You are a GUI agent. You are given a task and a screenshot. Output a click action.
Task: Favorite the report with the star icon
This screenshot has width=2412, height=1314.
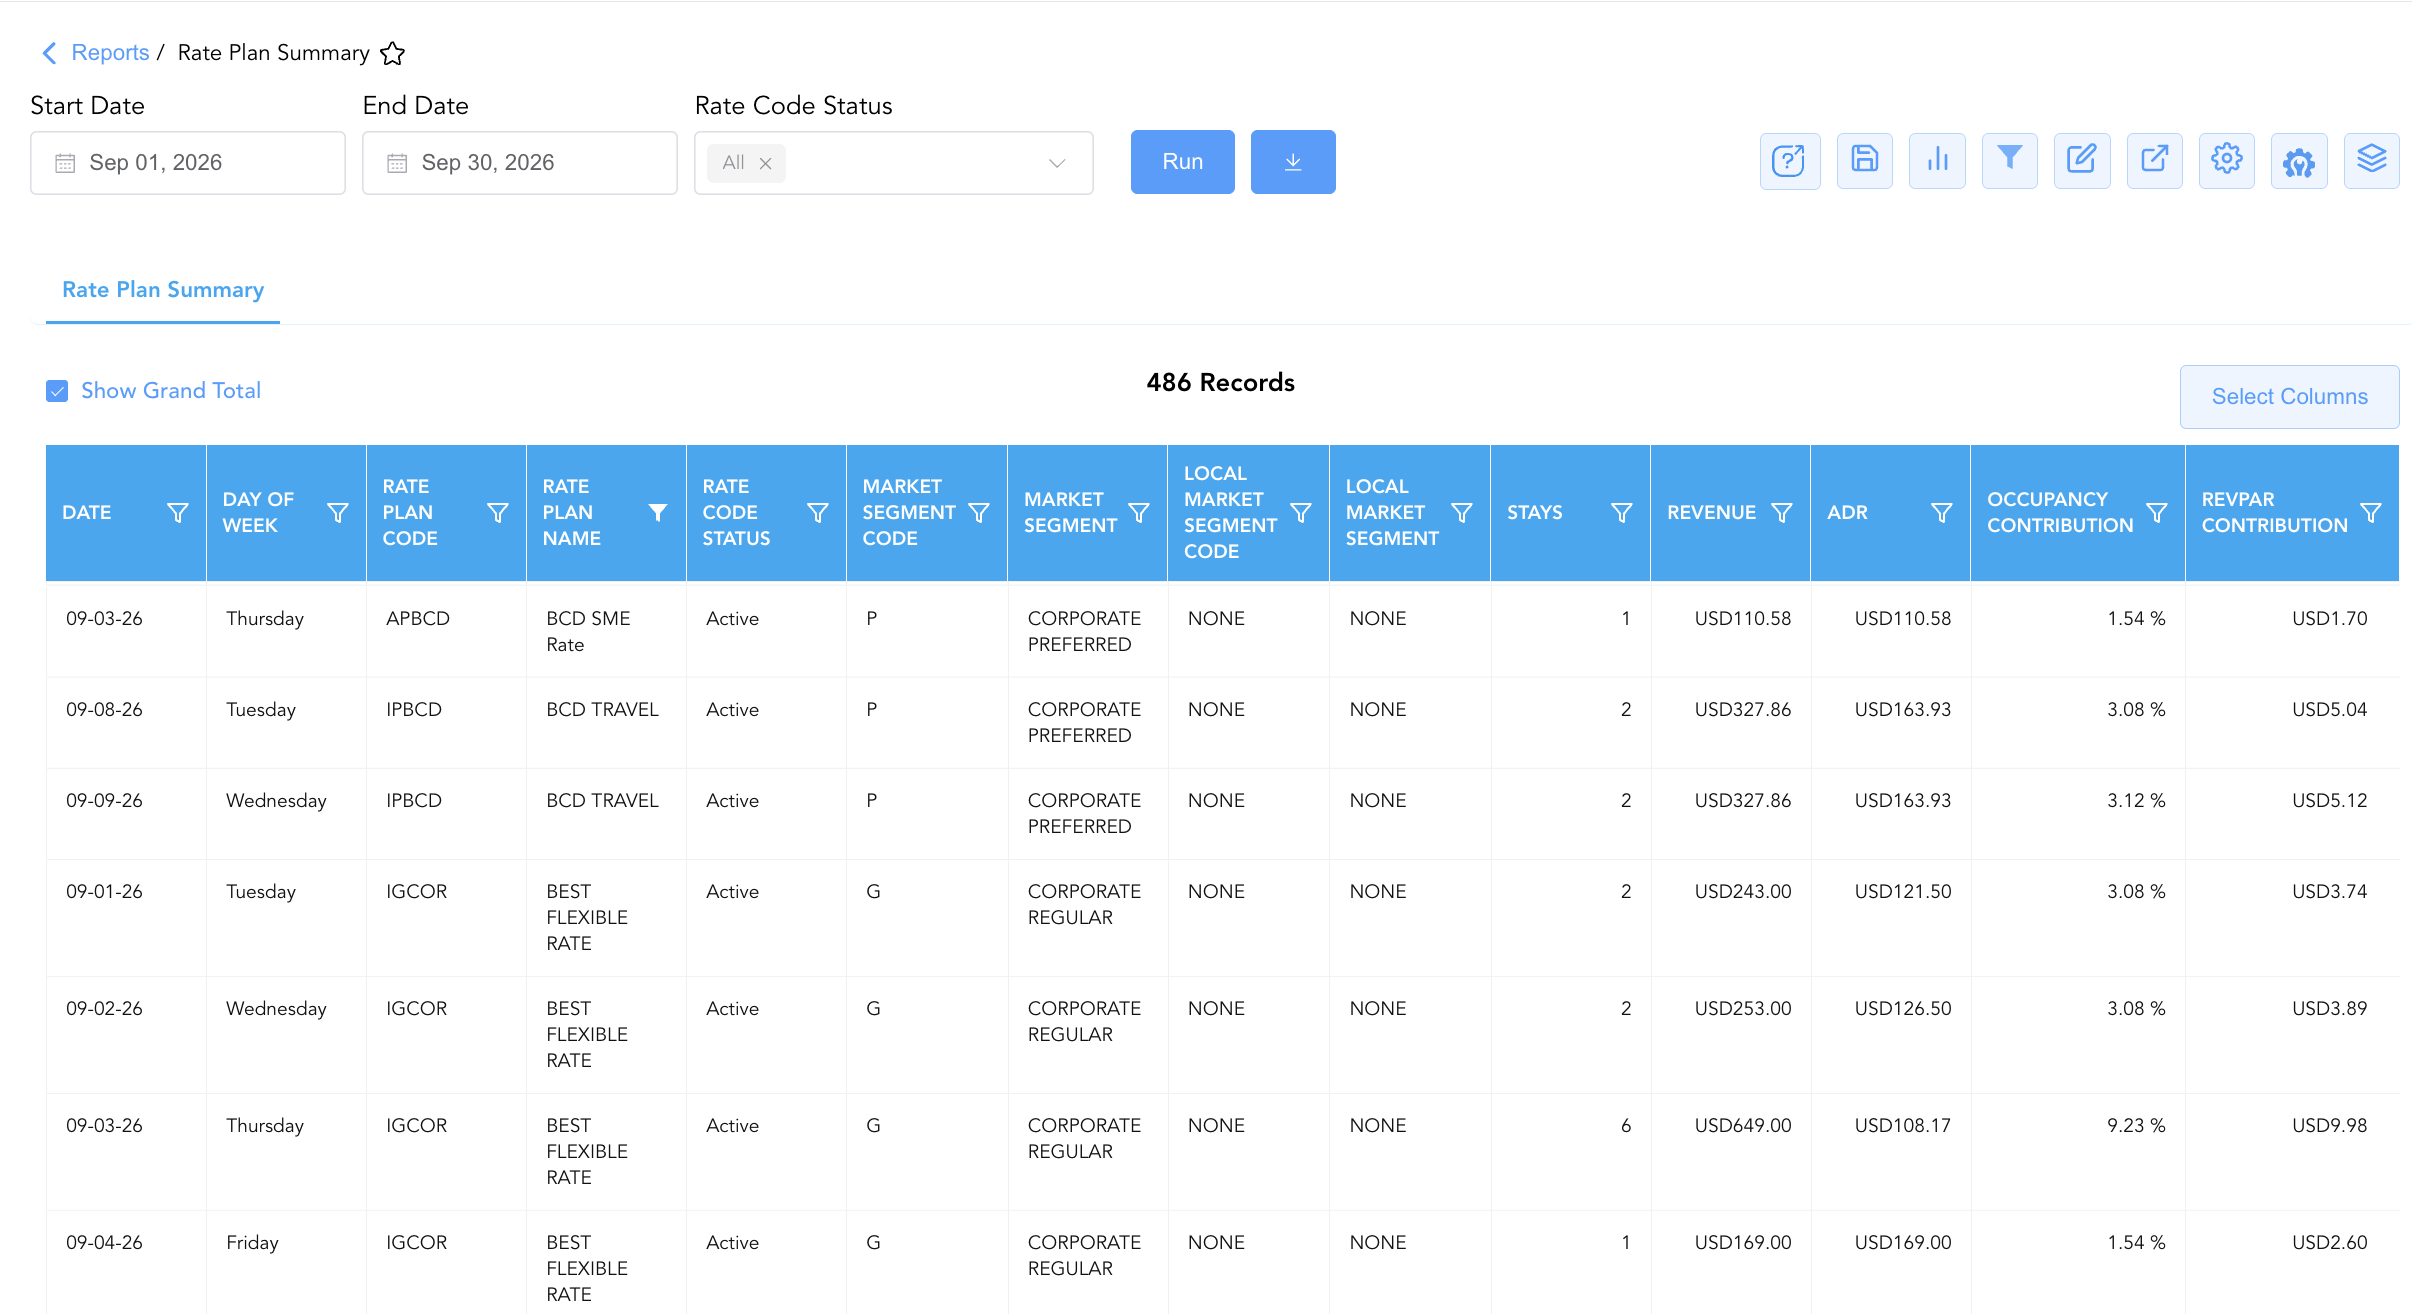393,53
